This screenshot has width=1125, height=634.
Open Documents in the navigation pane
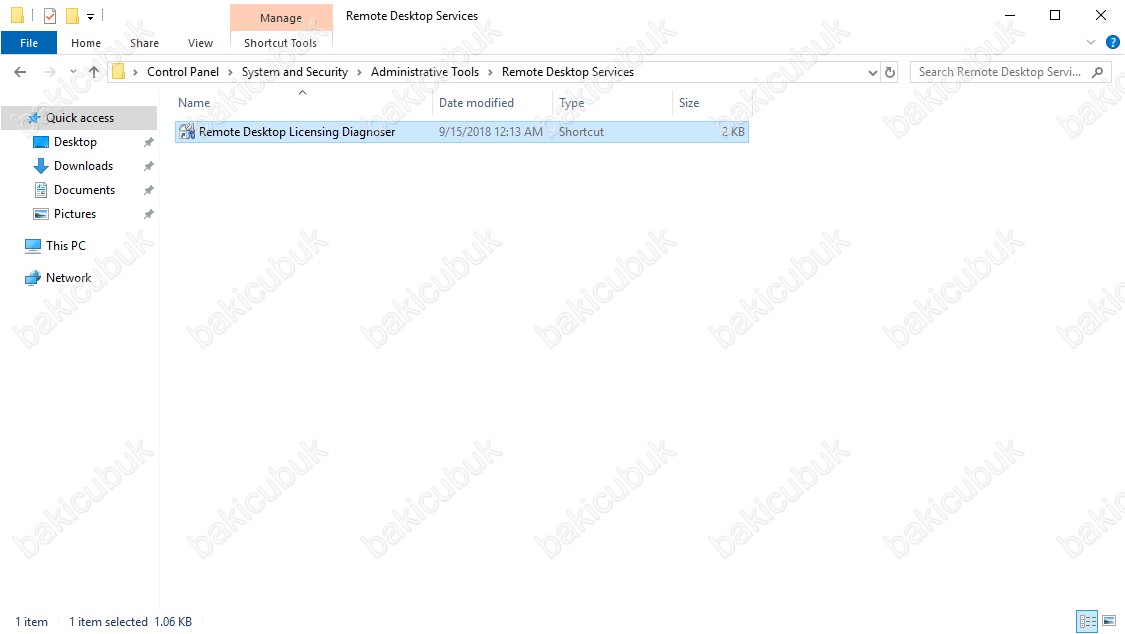pyautogui.click(x=84, y=190)
